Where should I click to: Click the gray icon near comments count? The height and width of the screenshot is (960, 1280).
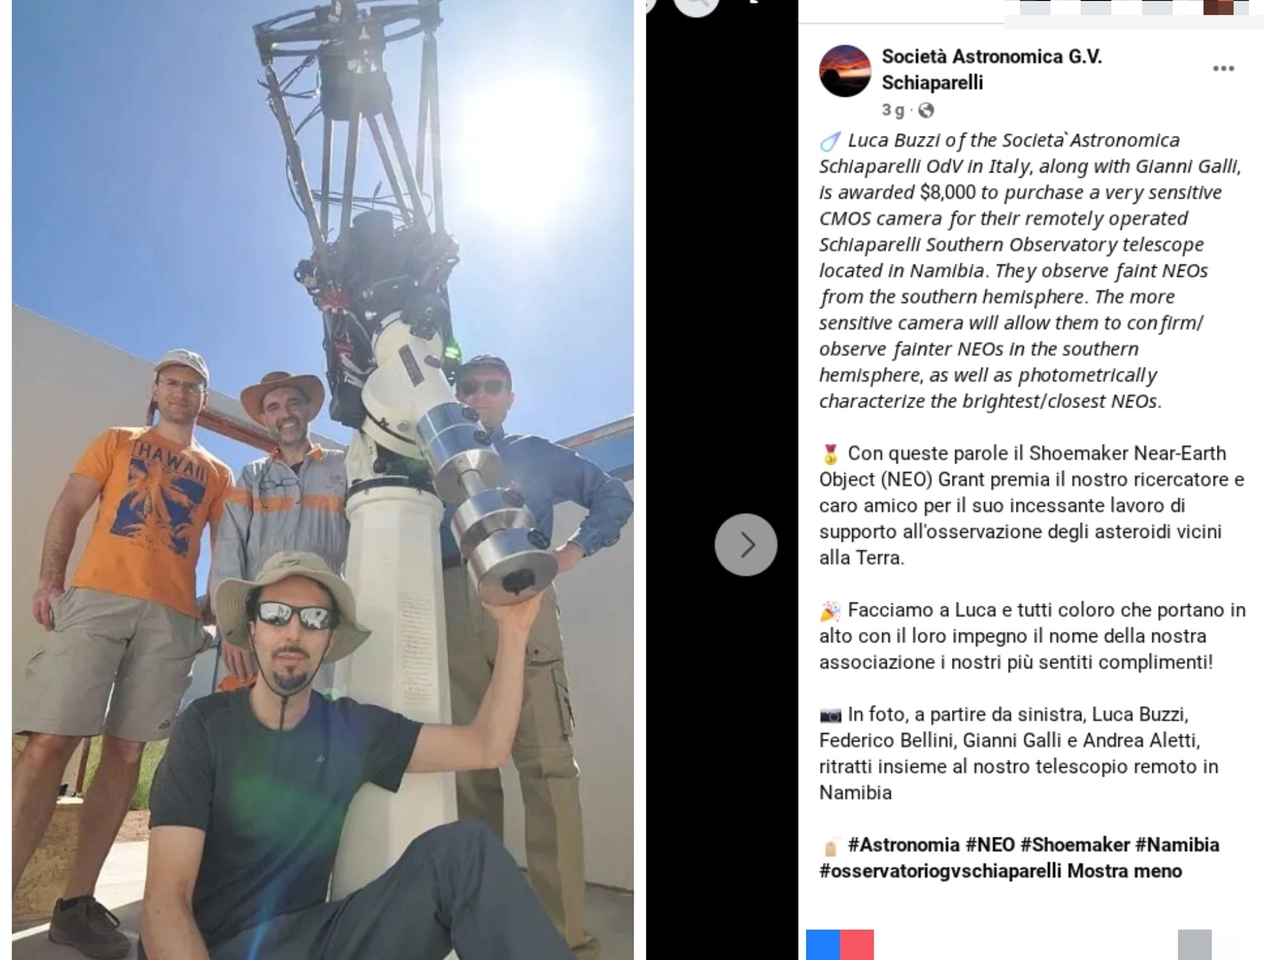[1194, 945]
